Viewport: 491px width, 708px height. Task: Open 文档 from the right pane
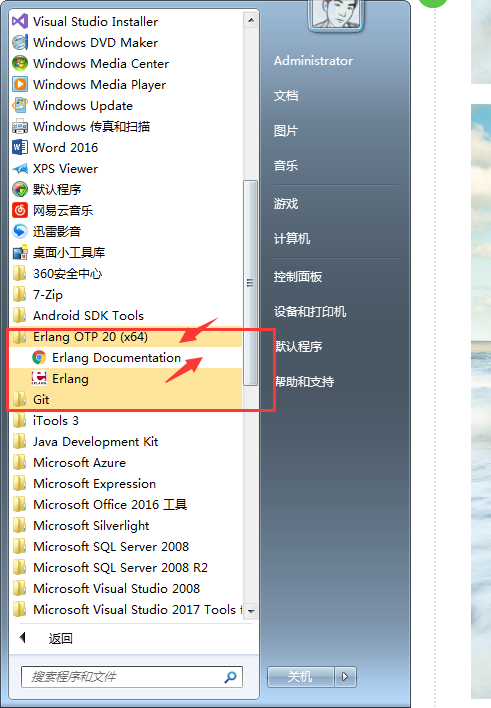[x=286, y=96]
